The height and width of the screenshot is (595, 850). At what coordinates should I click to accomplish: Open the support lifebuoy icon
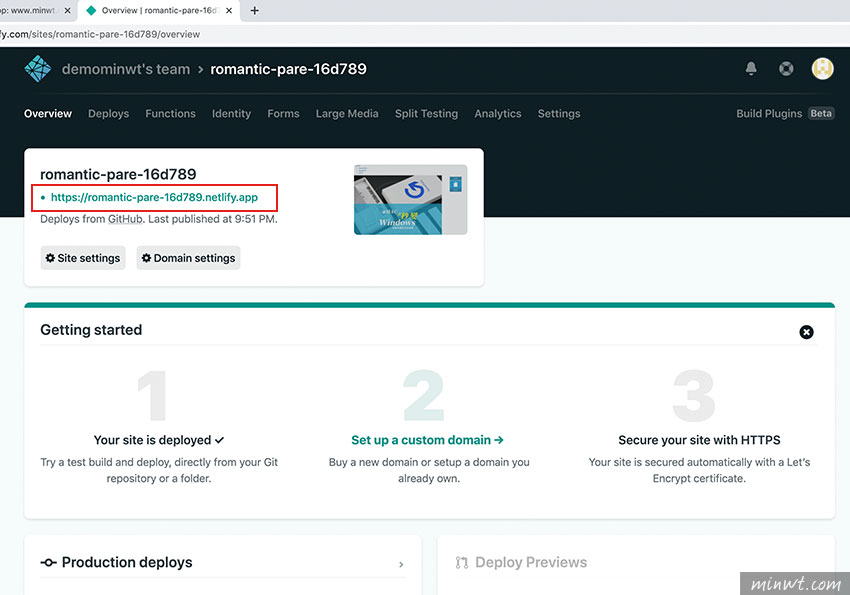pos(786,69)
